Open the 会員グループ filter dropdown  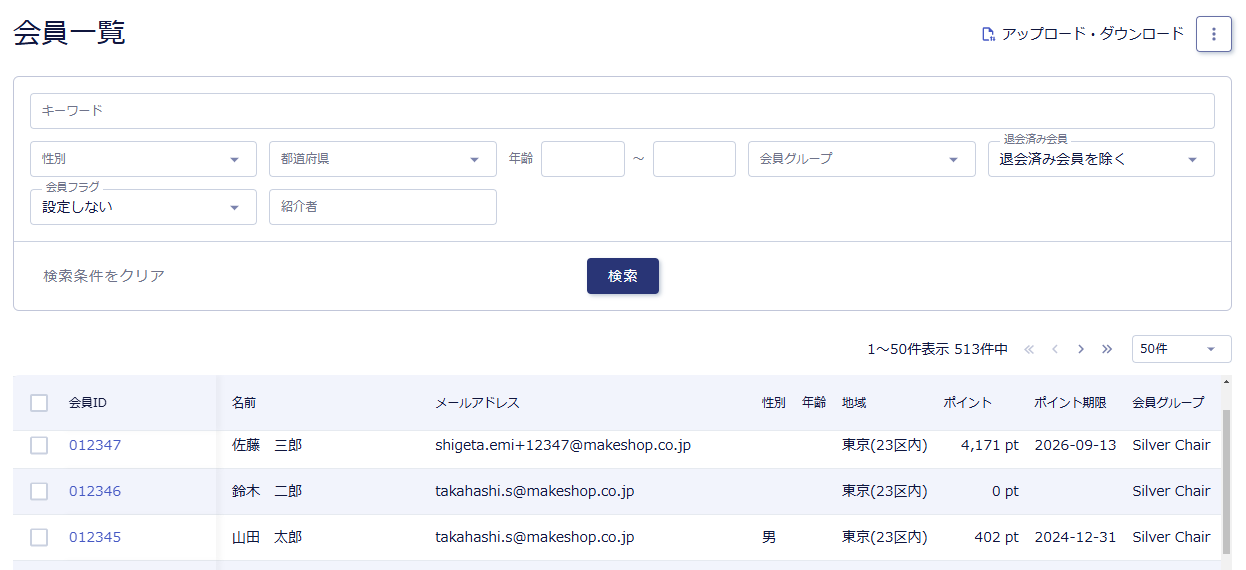pos(861,159)
